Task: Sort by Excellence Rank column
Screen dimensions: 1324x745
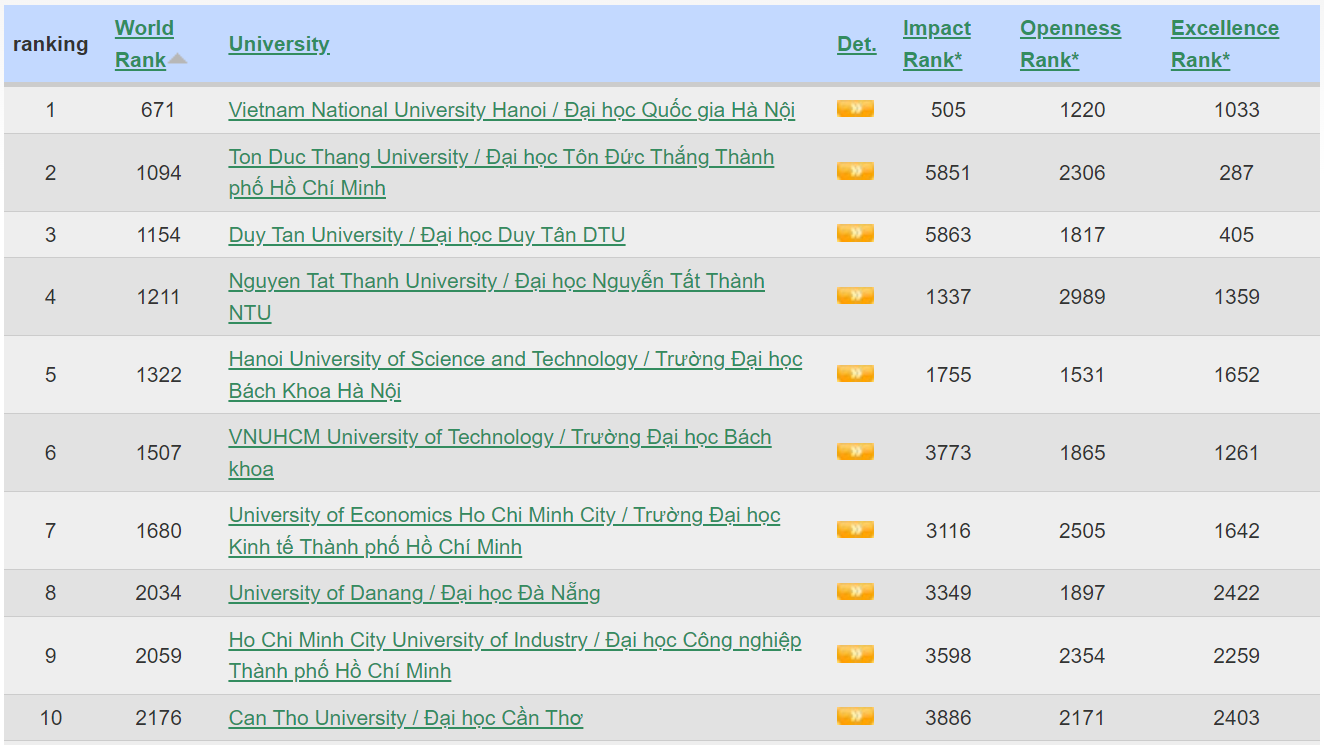Action: click(x=1225, y=44)
